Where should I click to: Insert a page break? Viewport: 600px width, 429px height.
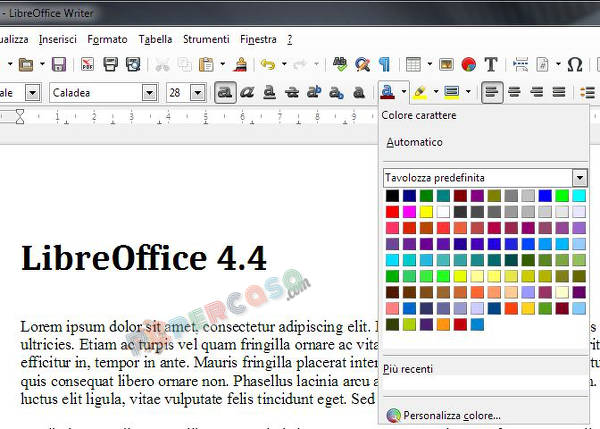pyautogui.click(x=520, y=64)
